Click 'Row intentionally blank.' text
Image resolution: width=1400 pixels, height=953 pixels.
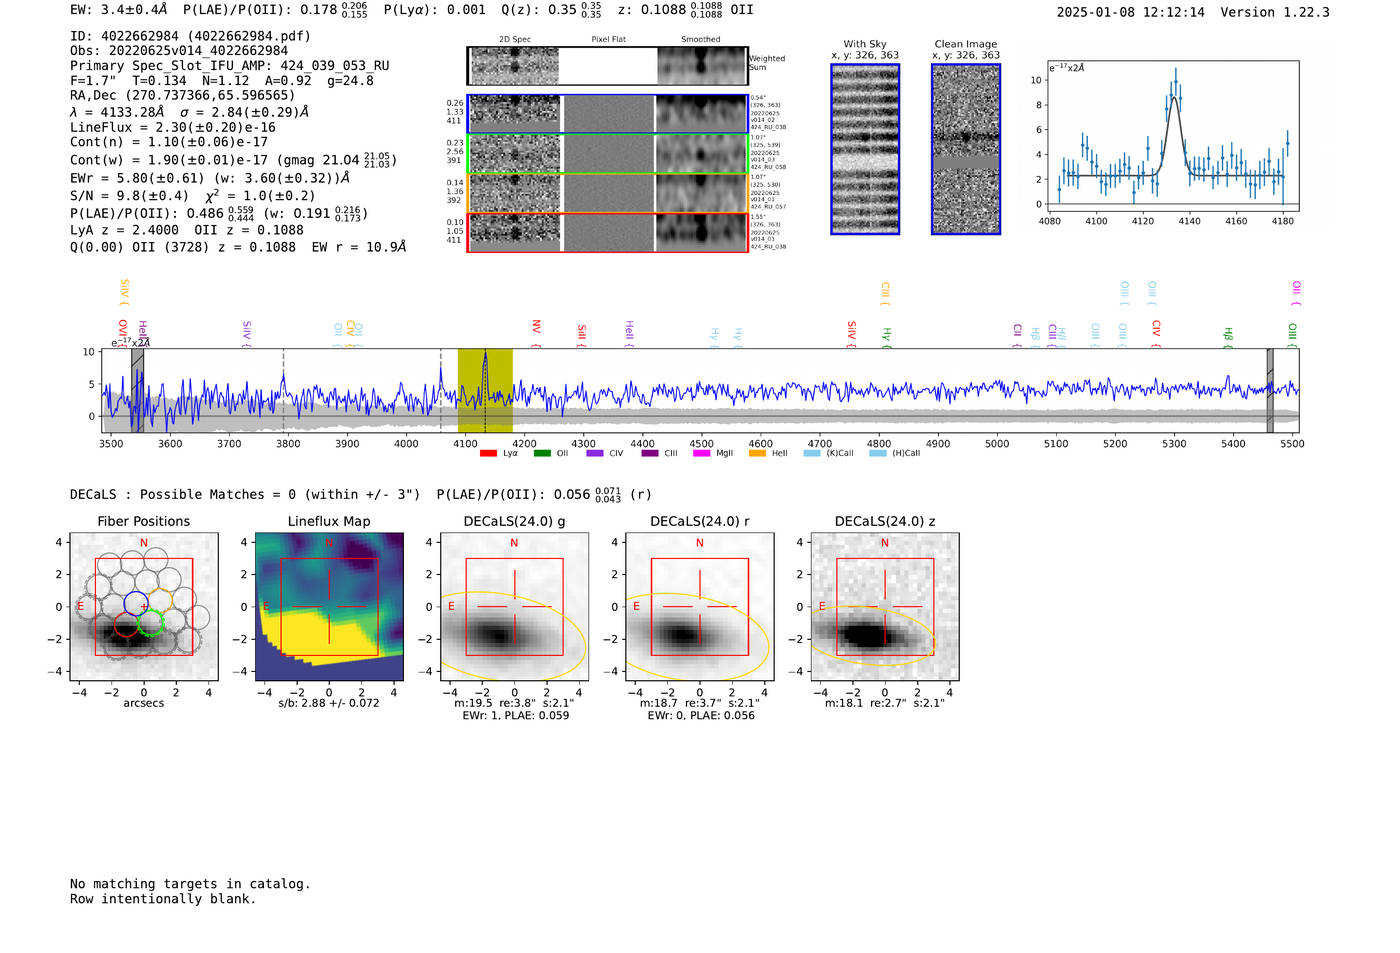[x=163, y=899]
